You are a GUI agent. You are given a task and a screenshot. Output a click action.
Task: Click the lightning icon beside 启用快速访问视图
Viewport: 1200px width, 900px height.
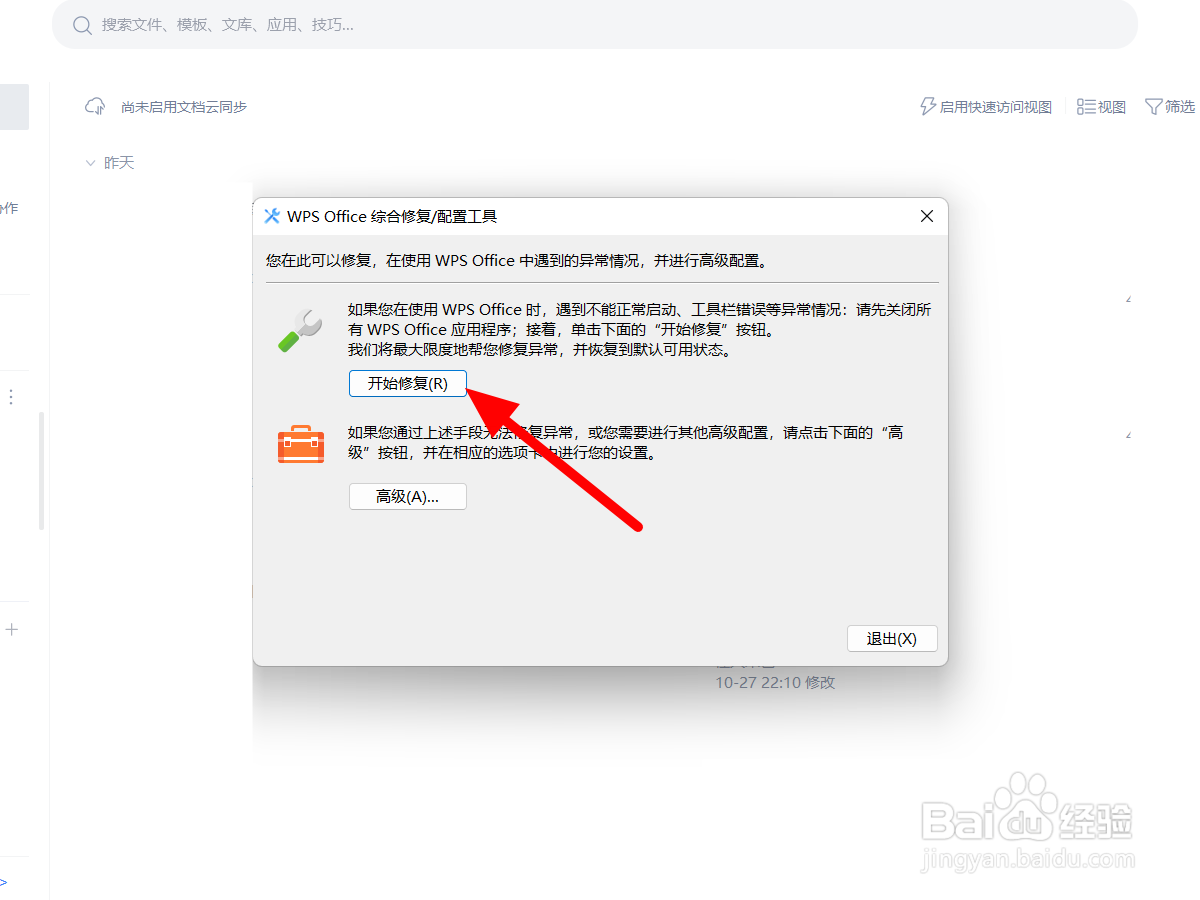point(925,106)
